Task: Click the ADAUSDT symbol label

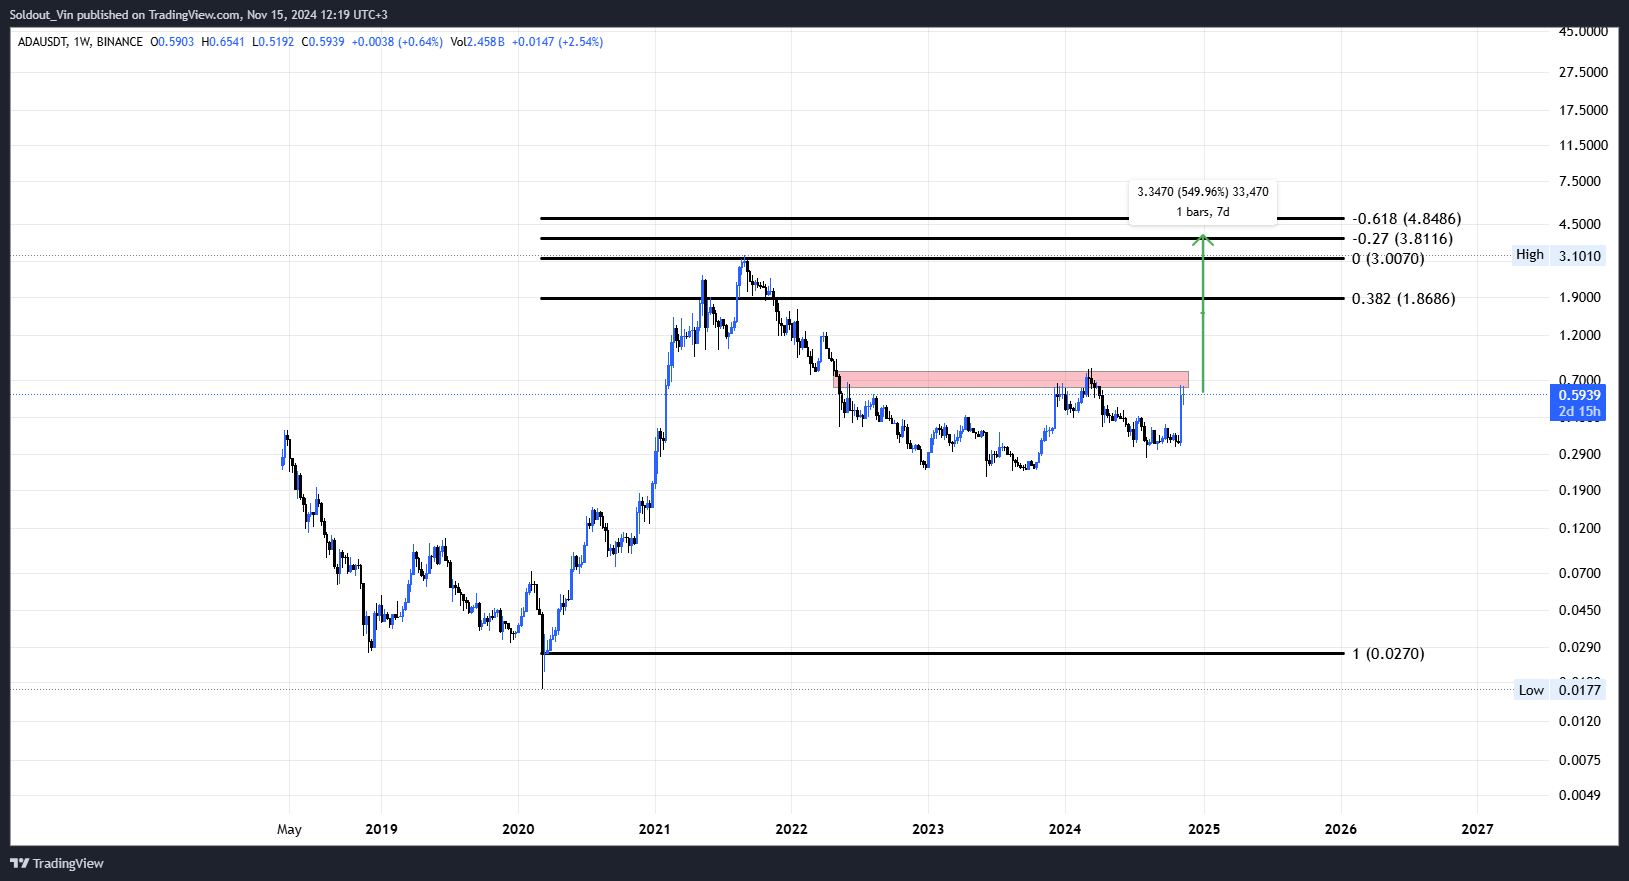Action: point(42,42)
